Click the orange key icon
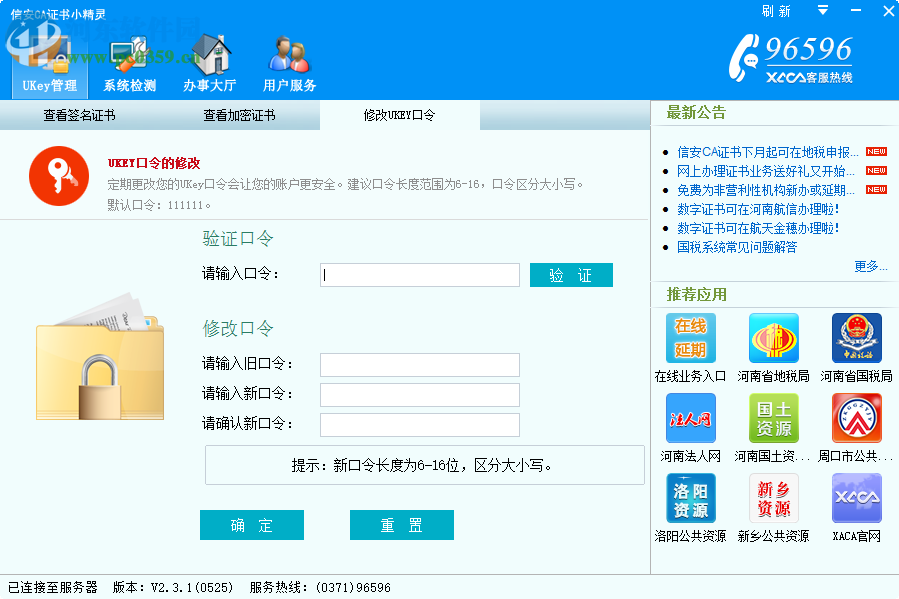The image size is (899, 599). click(x=59, y=176)
